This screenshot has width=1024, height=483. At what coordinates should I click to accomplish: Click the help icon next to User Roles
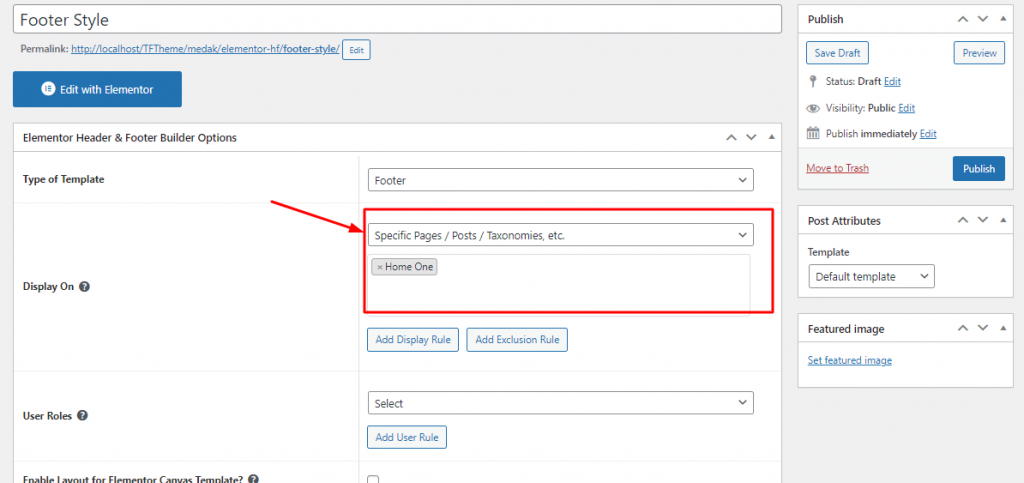click(x=82, y=416)
